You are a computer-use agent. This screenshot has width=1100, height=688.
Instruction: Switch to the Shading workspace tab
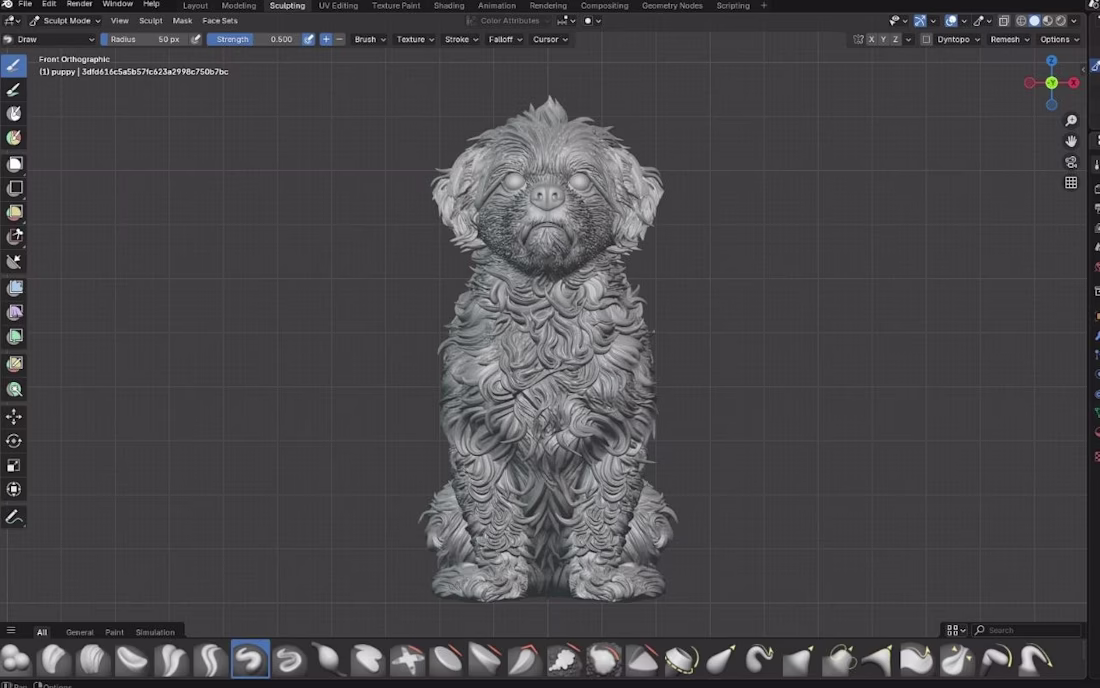(449, 6)
